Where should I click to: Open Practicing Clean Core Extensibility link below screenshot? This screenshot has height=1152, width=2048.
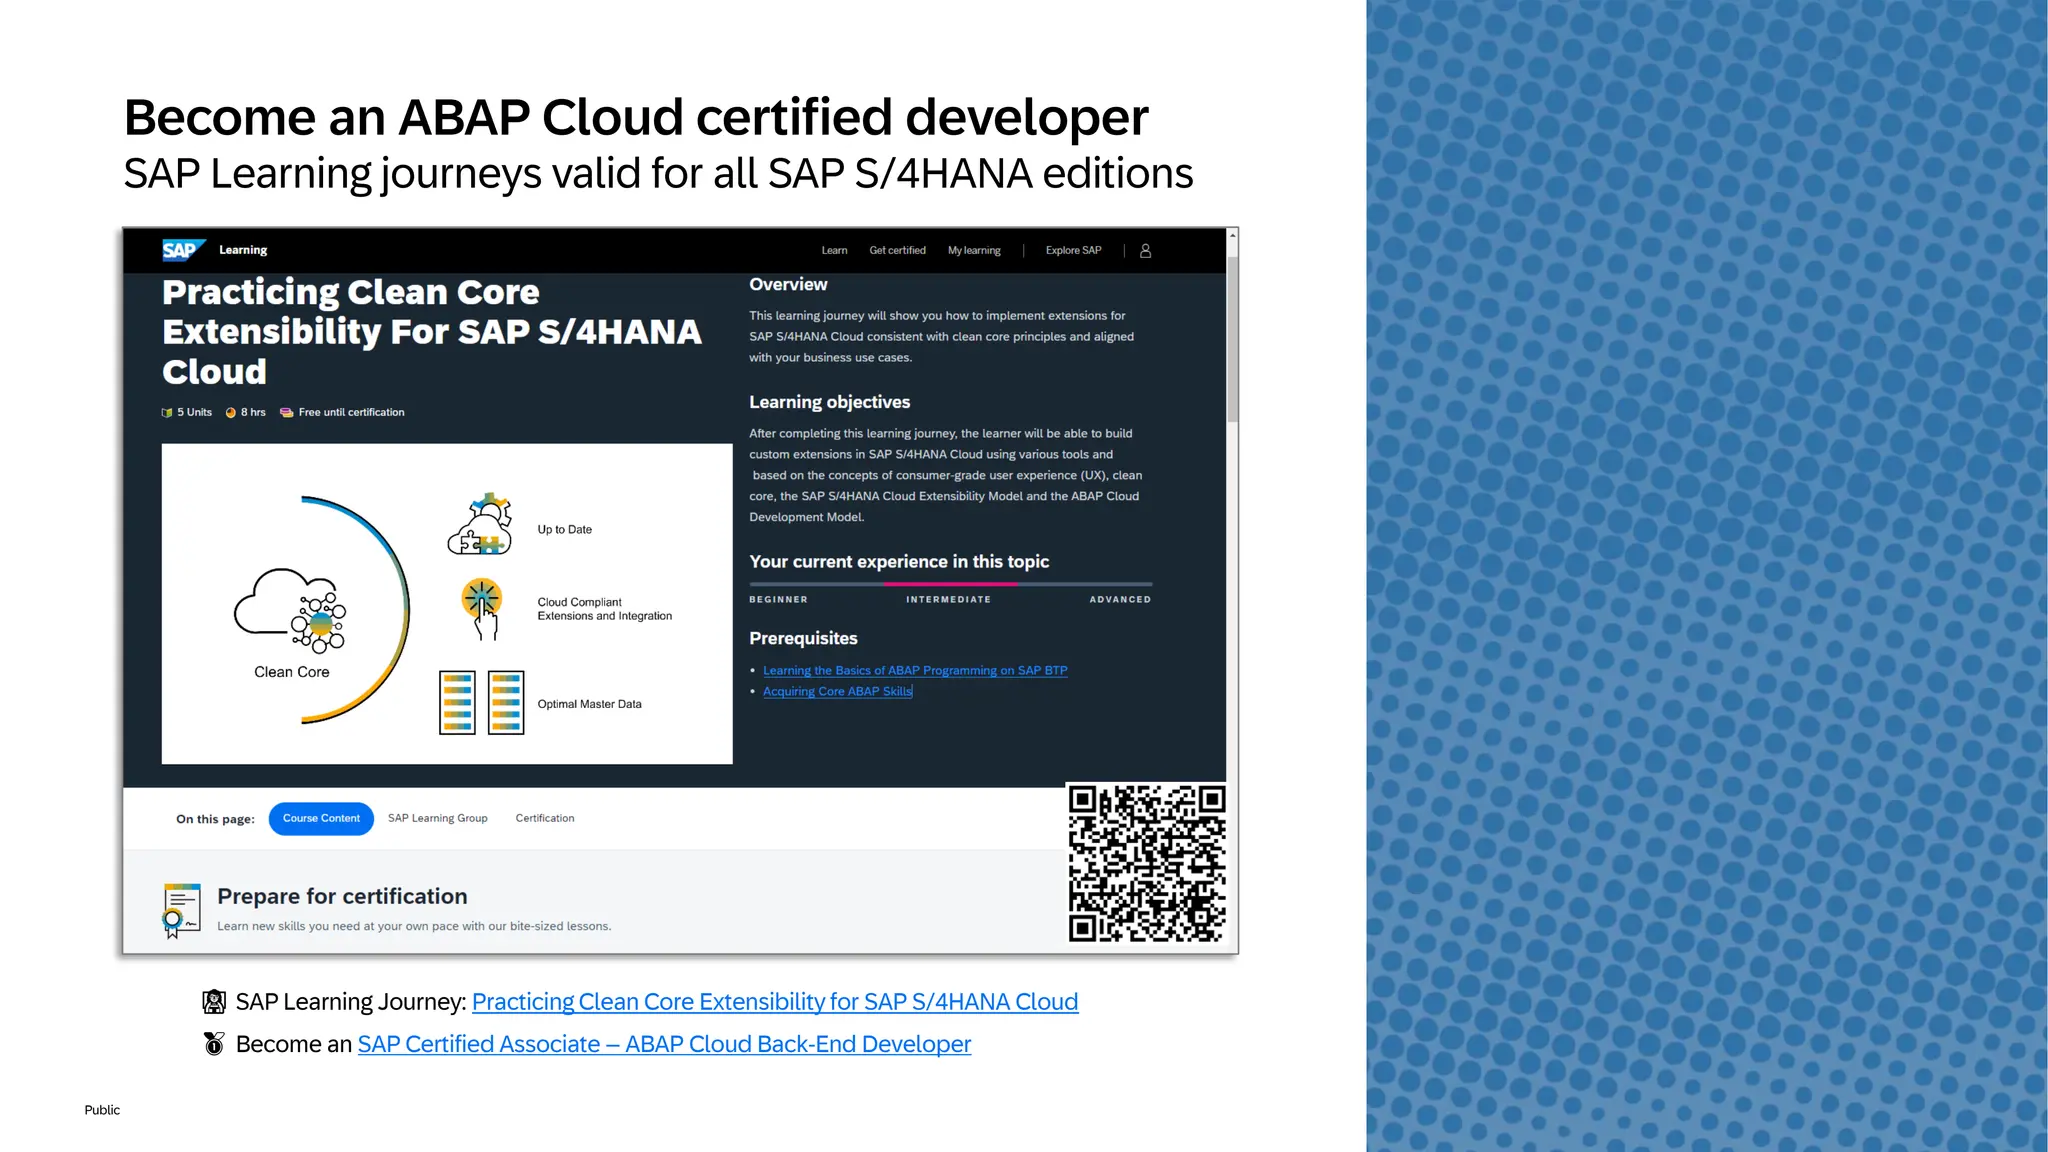point(775,1002)
